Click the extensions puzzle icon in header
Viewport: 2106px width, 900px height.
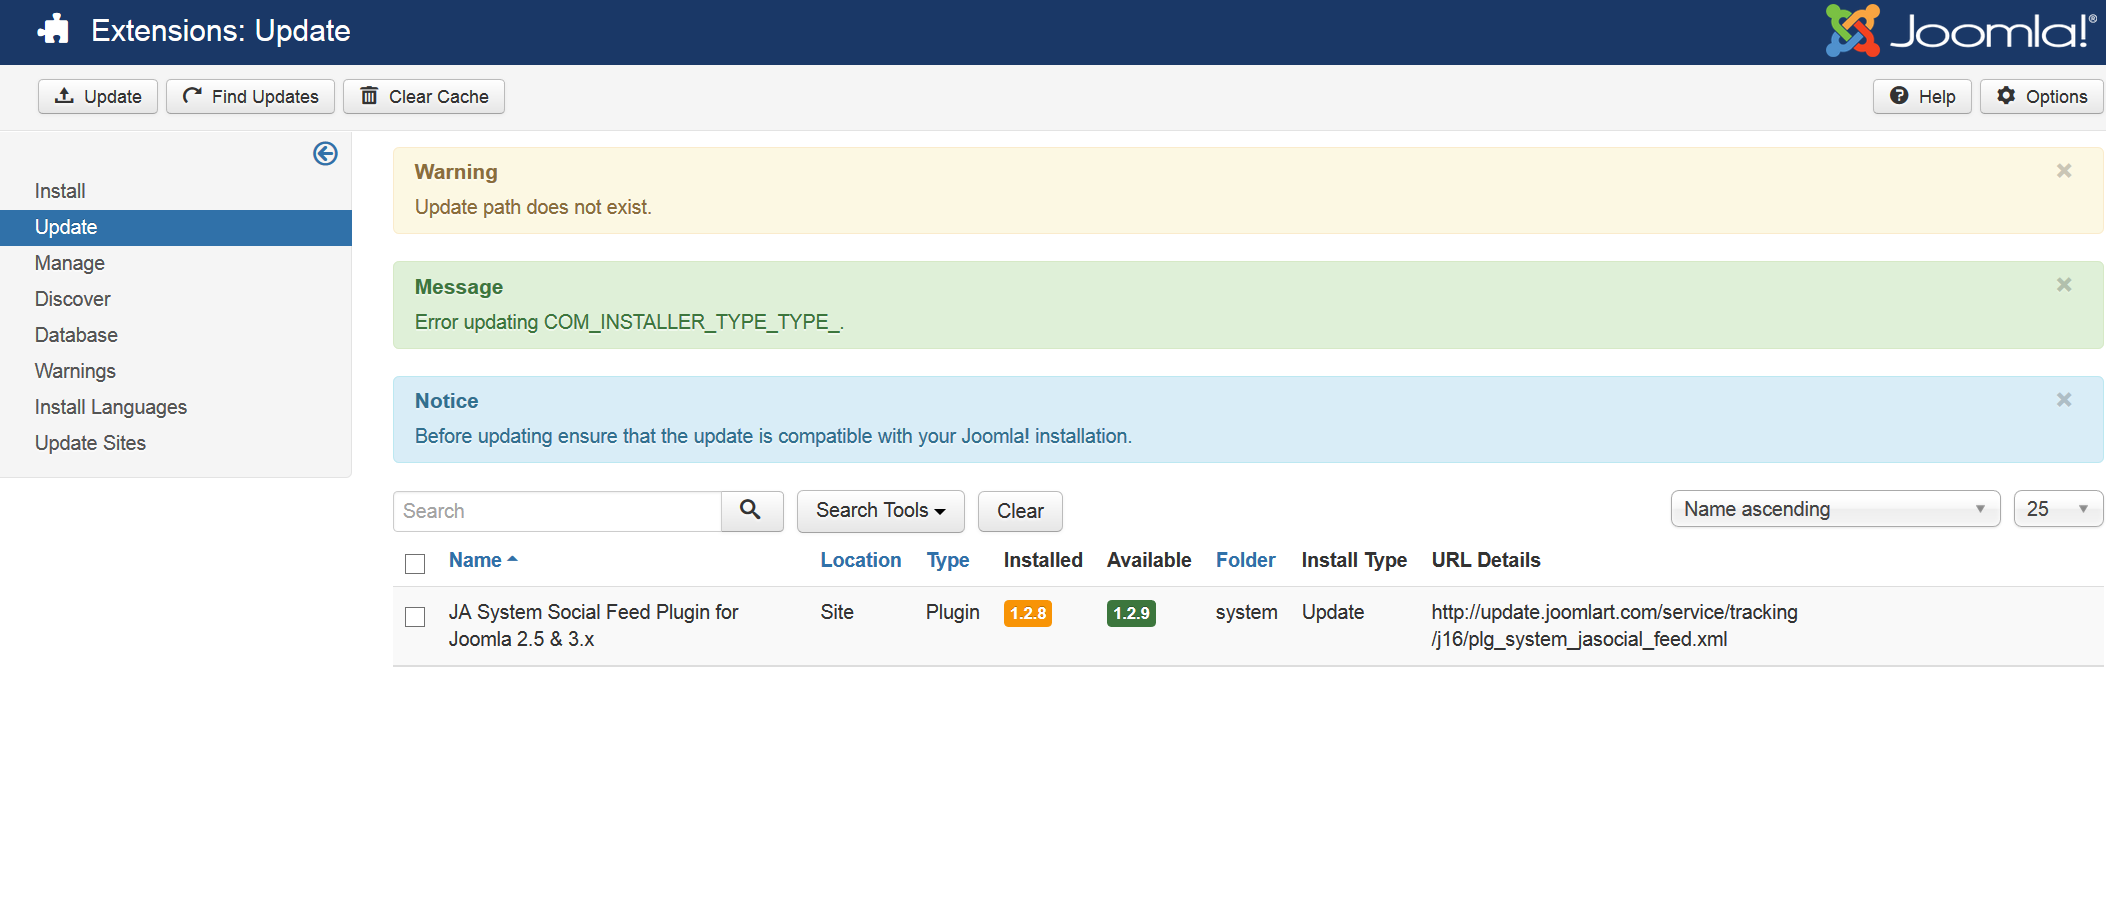54,30
